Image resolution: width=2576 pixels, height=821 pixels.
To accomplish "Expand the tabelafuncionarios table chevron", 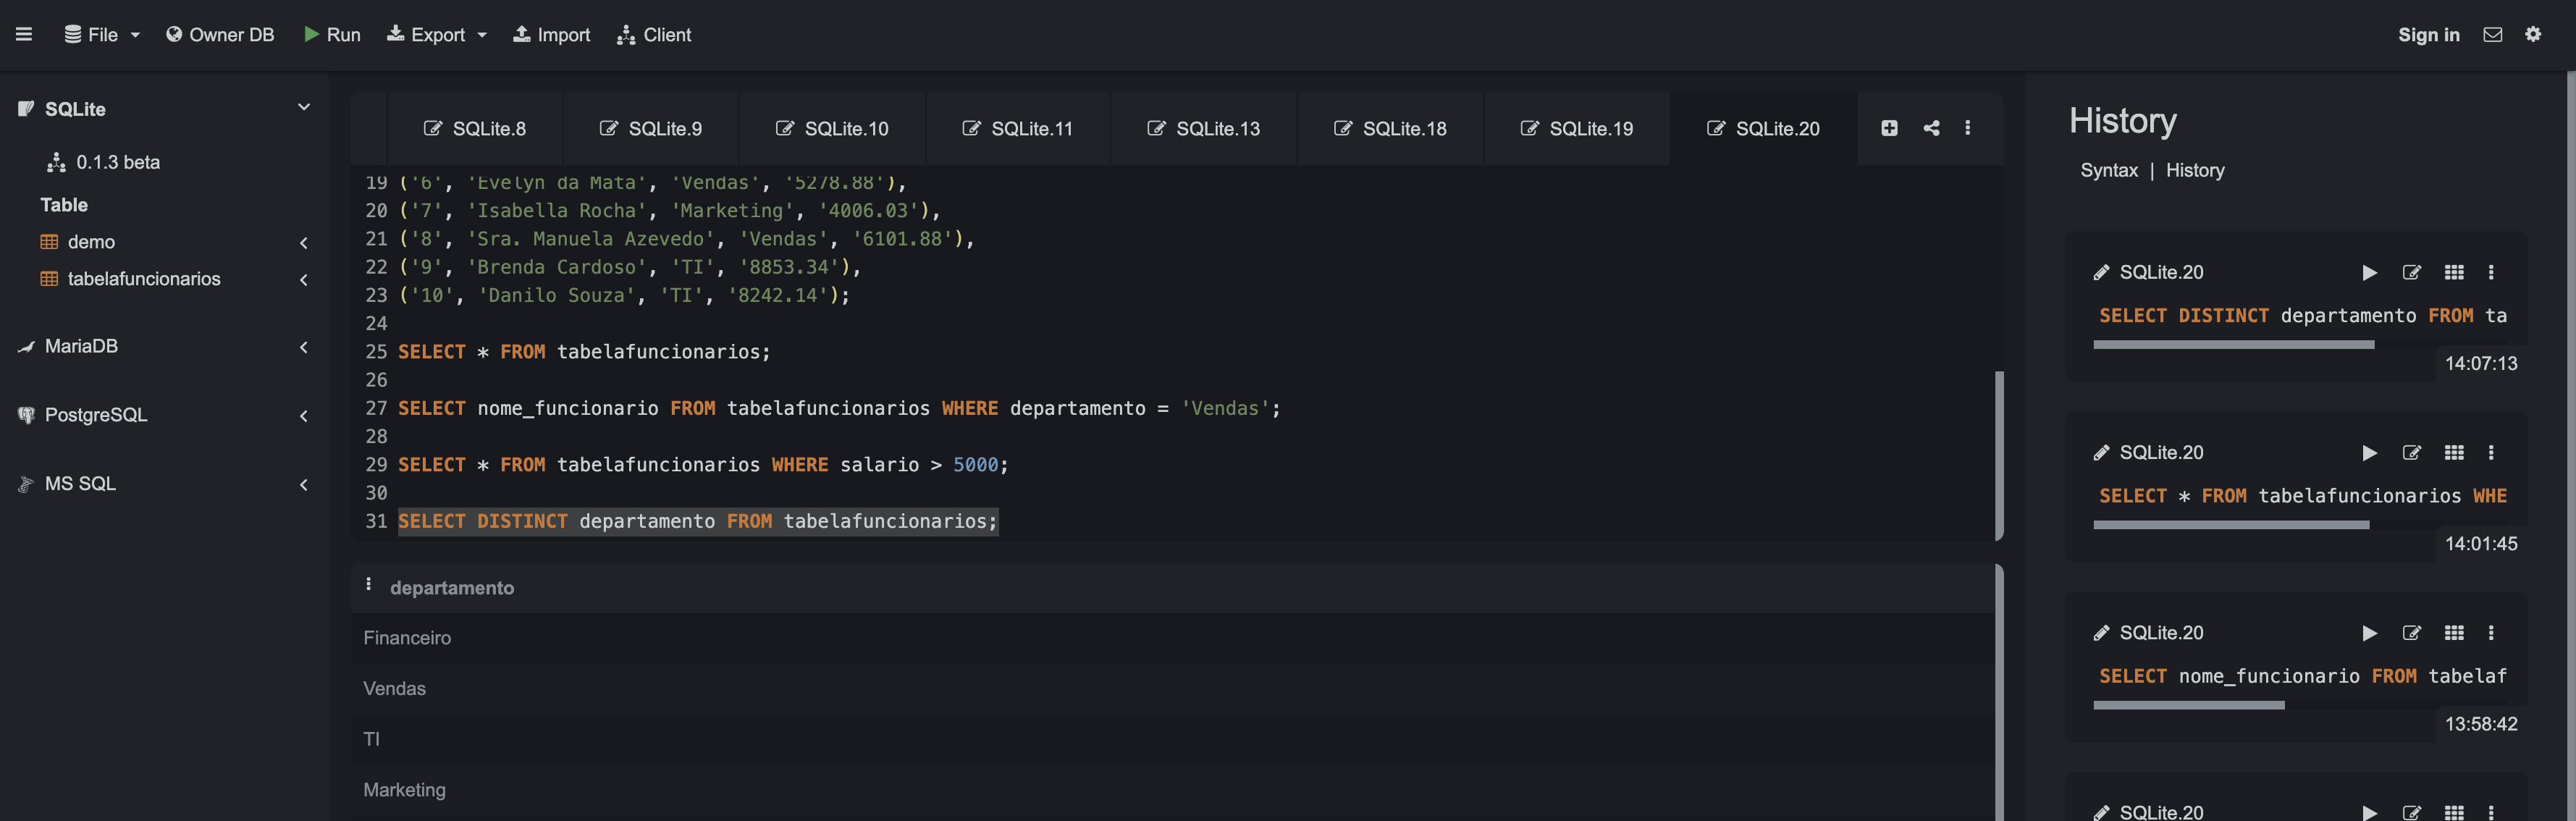I will 304,280.
